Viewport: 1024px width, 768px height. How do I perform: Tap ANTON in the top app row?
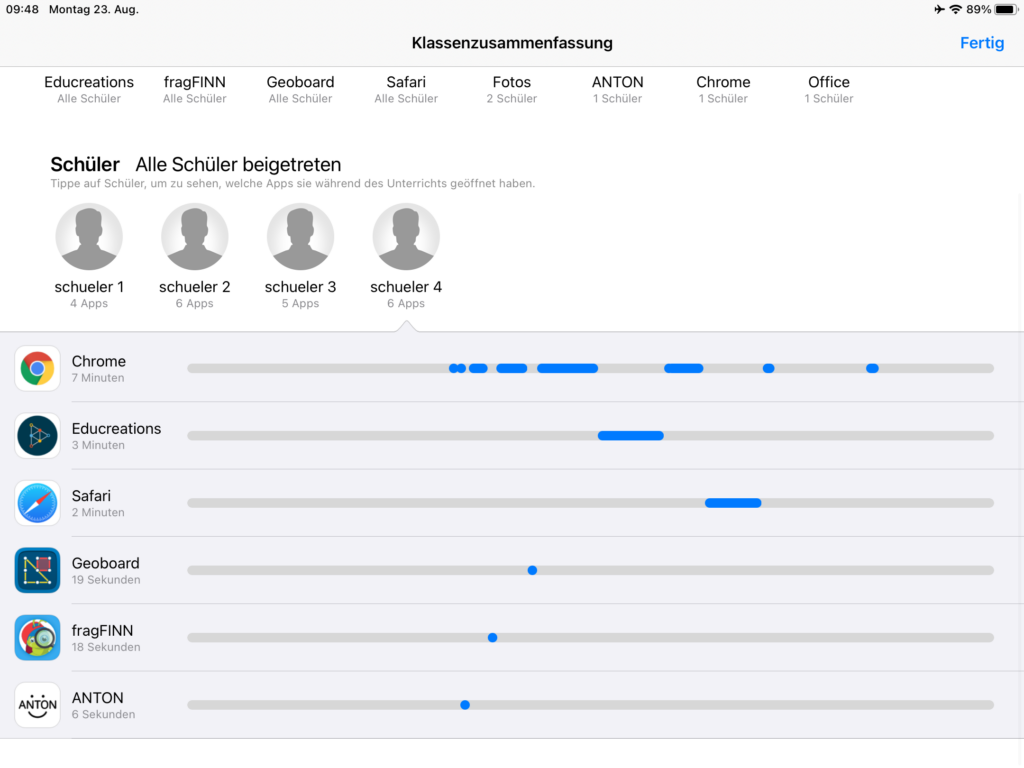pos(617,89)
